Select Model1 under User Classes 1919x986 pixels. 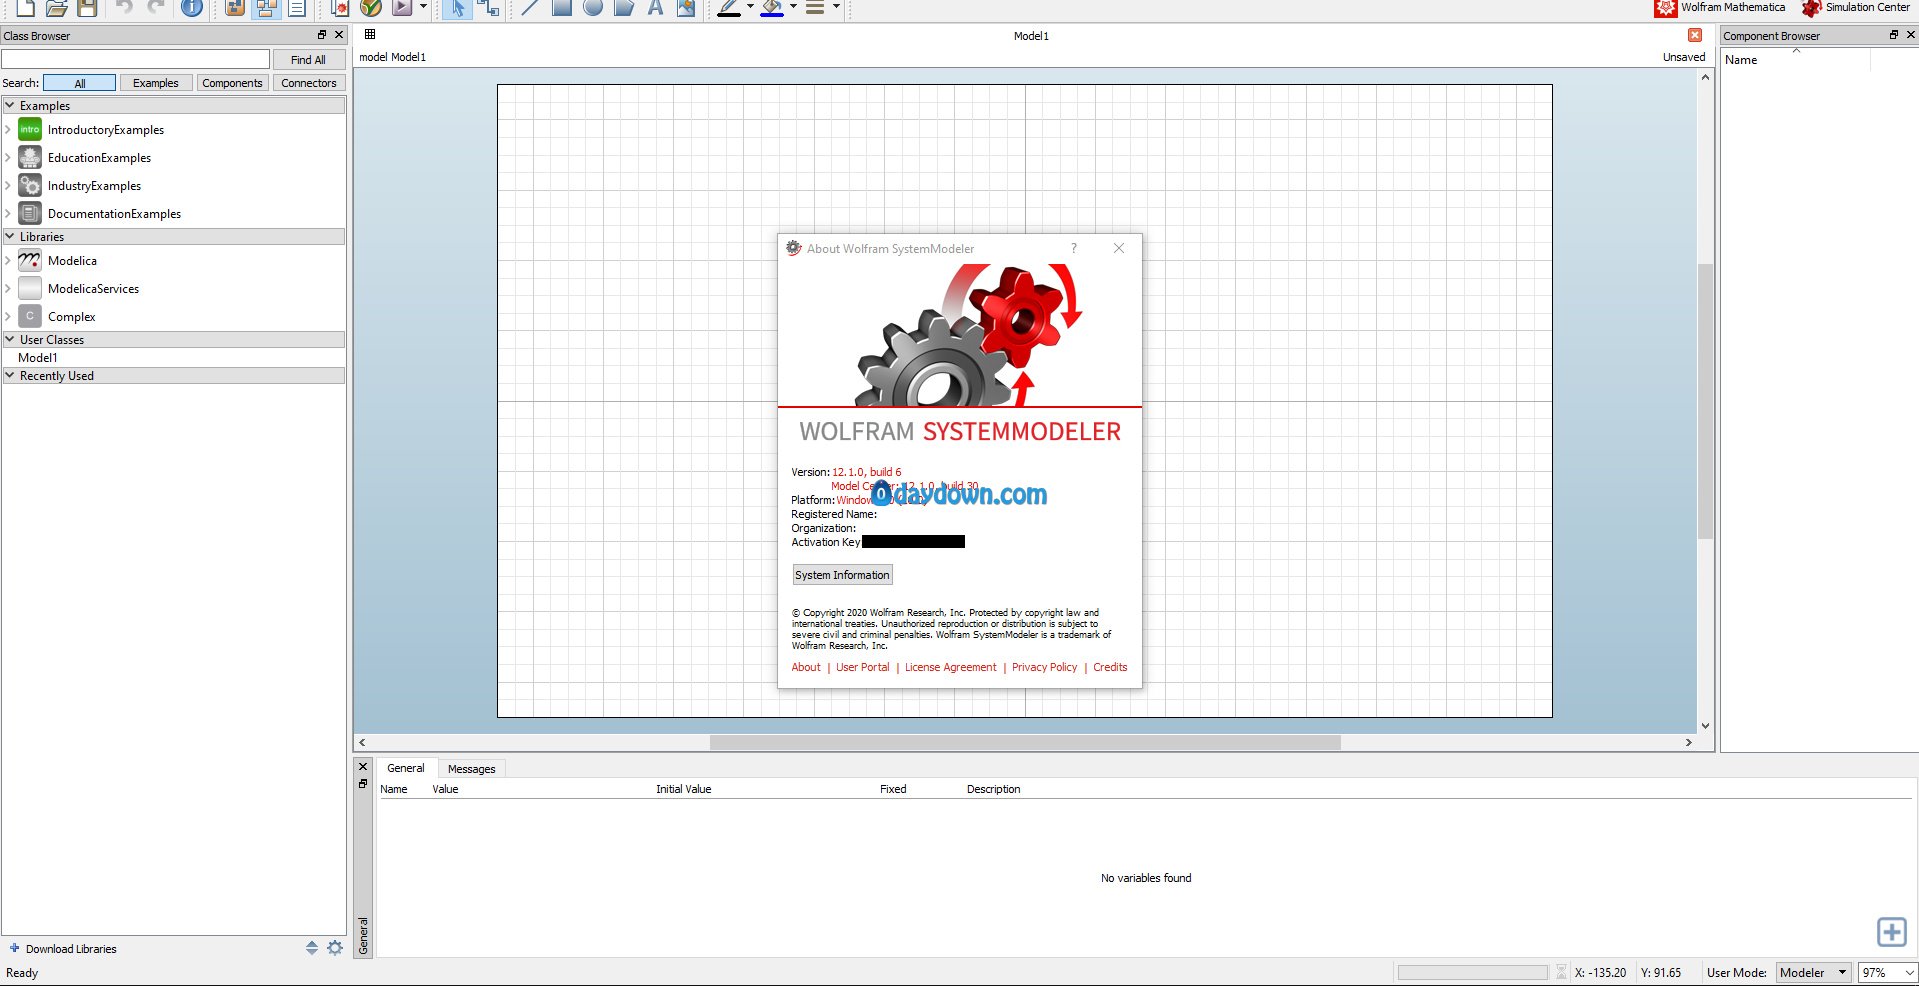38,358
